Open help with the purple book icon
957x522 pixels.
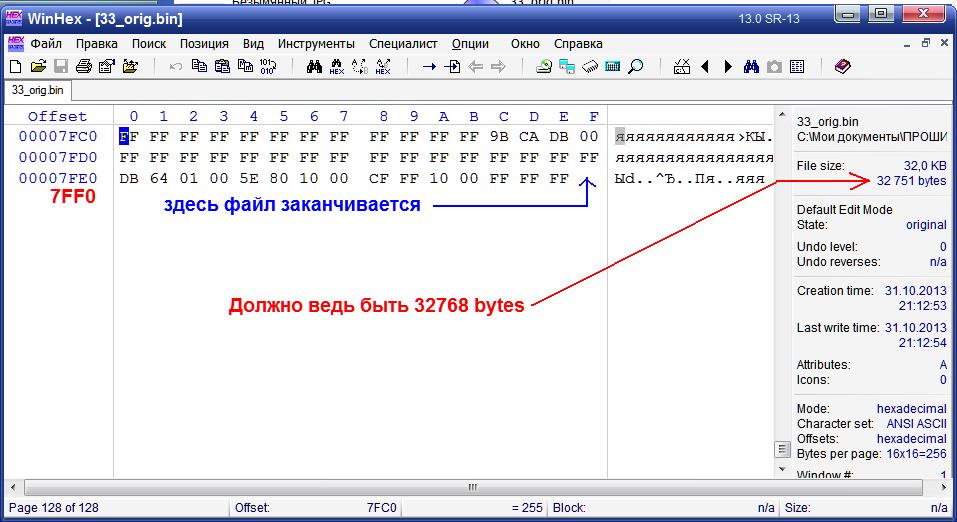coord(843,67)
